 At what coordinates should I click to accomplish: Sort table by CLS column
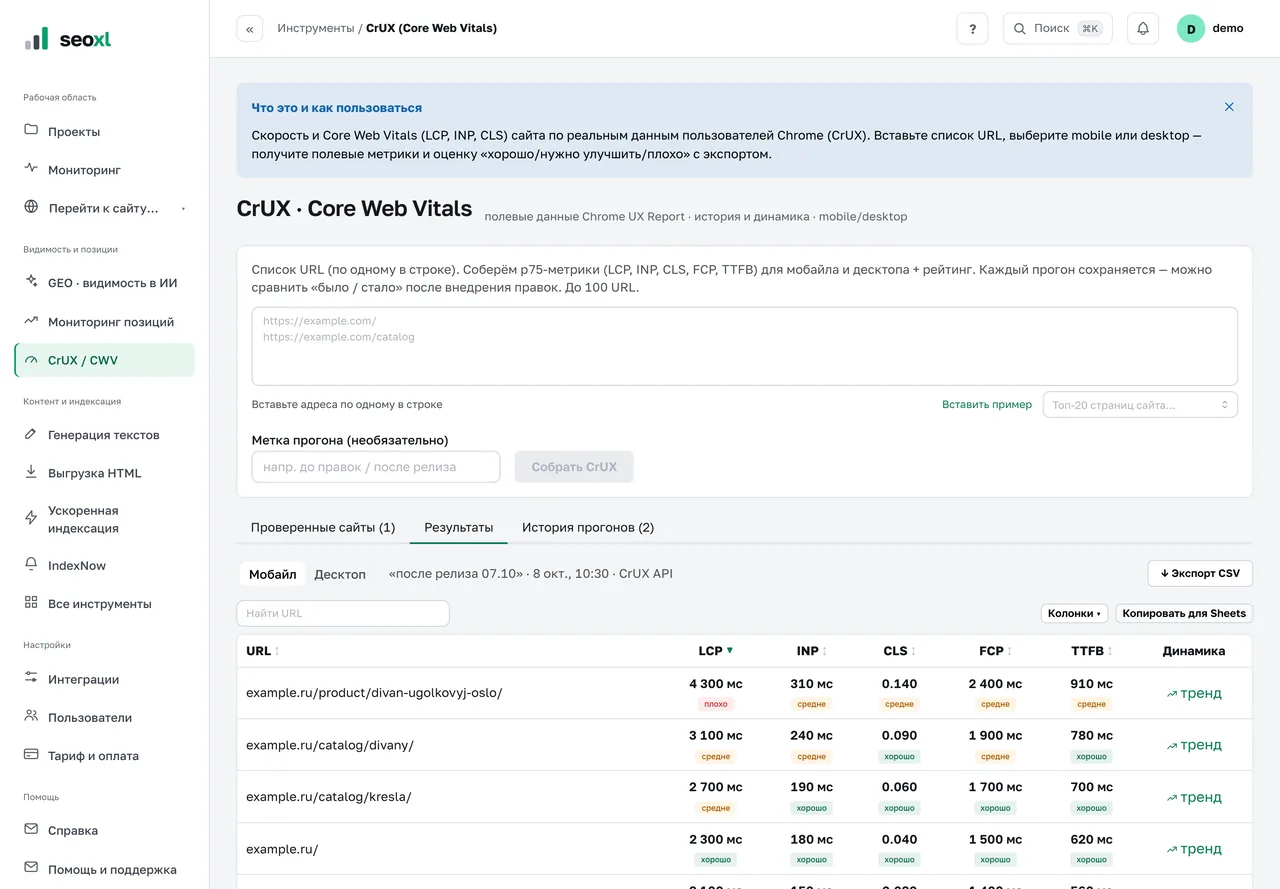(x=899, y=651)
